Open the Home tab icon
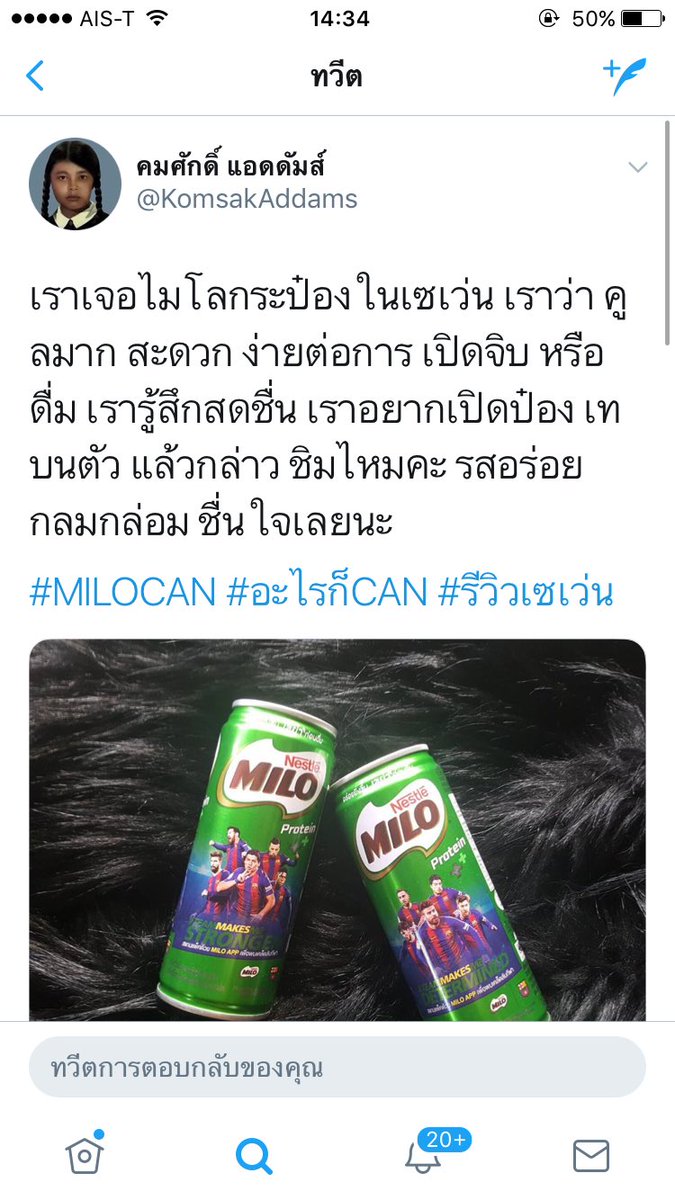The width and height of the screenshot is (675, 1200). (x=84, y=1154)
